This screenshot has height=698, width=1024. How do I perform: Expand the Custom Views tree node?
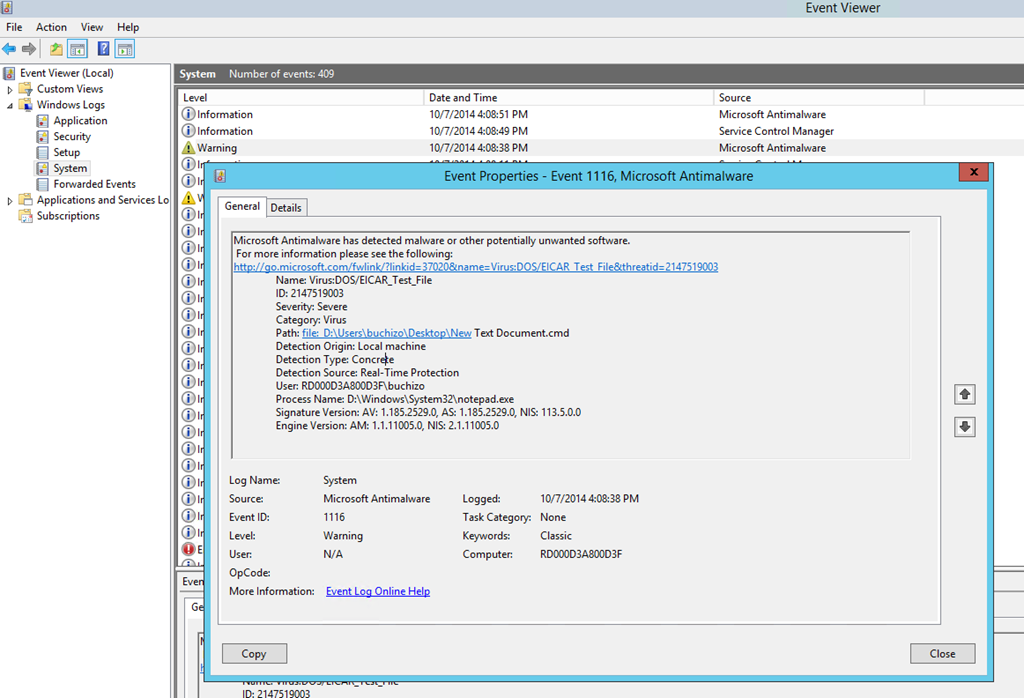pos(10,89)
